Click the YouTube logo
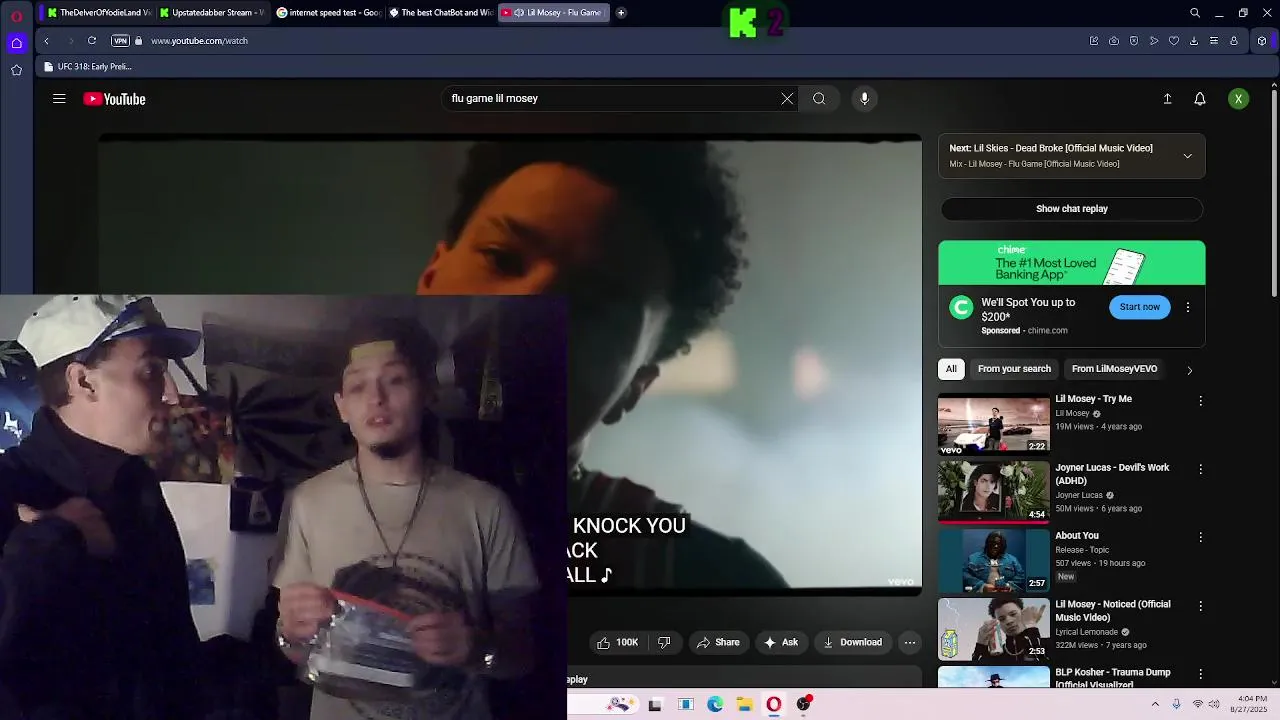The height and width of the screenshot is (720, 1280). tap(114, 99)
